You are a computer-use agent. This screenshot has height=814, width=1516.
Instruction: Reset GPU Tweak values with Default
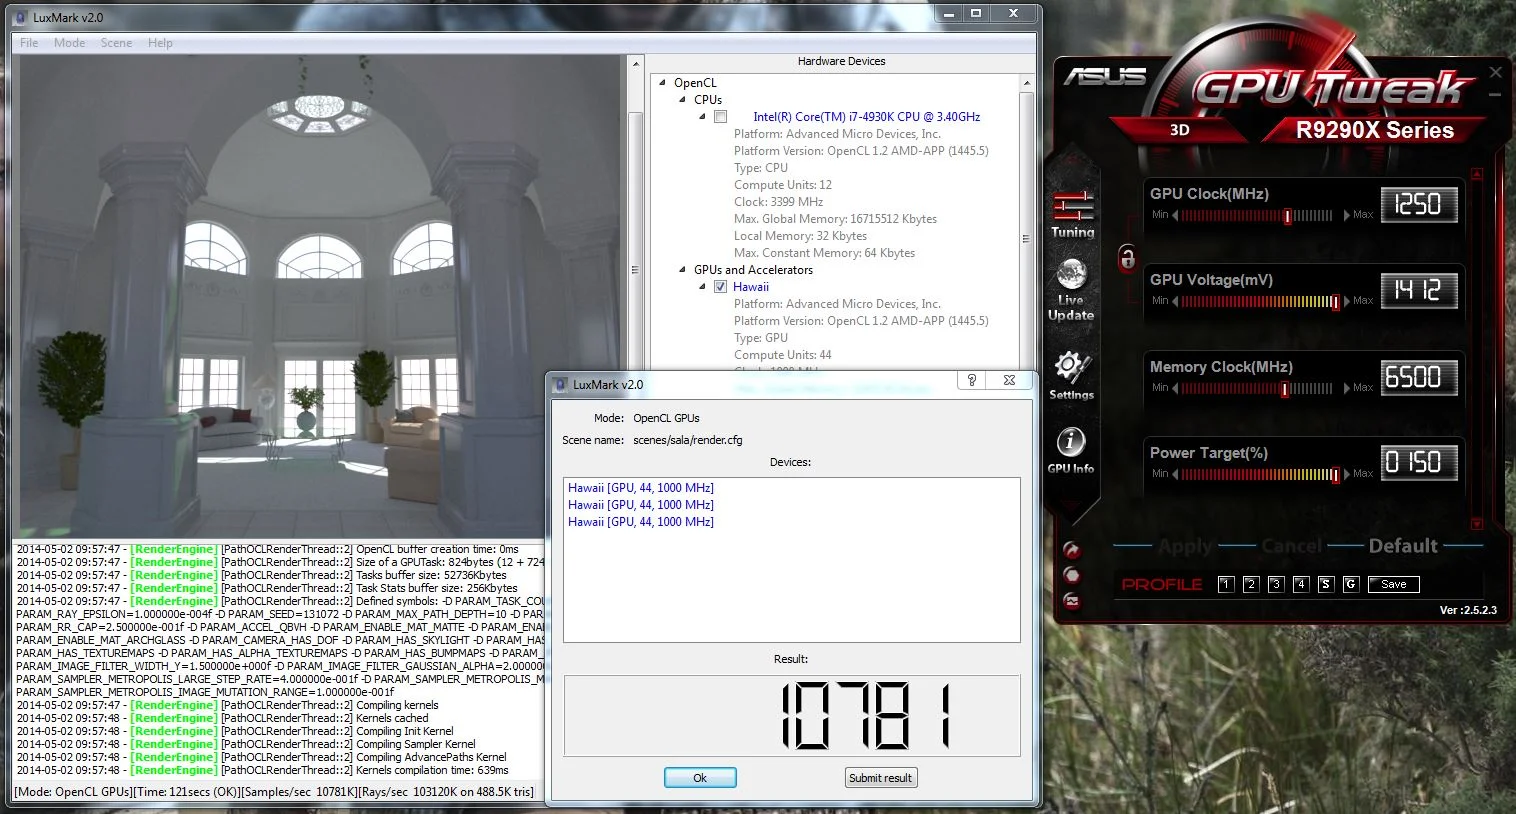point(1403,546)
